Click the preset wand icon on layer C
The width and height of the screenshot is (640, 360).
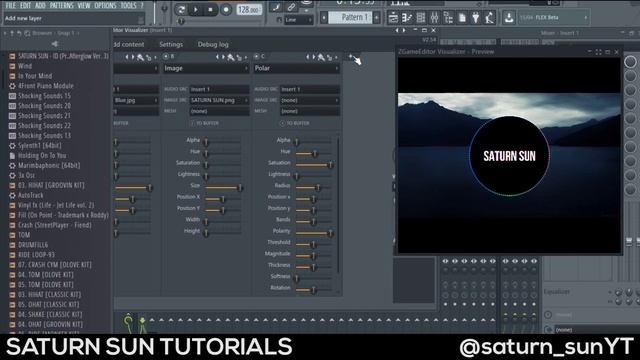click(x=322, y=58)
